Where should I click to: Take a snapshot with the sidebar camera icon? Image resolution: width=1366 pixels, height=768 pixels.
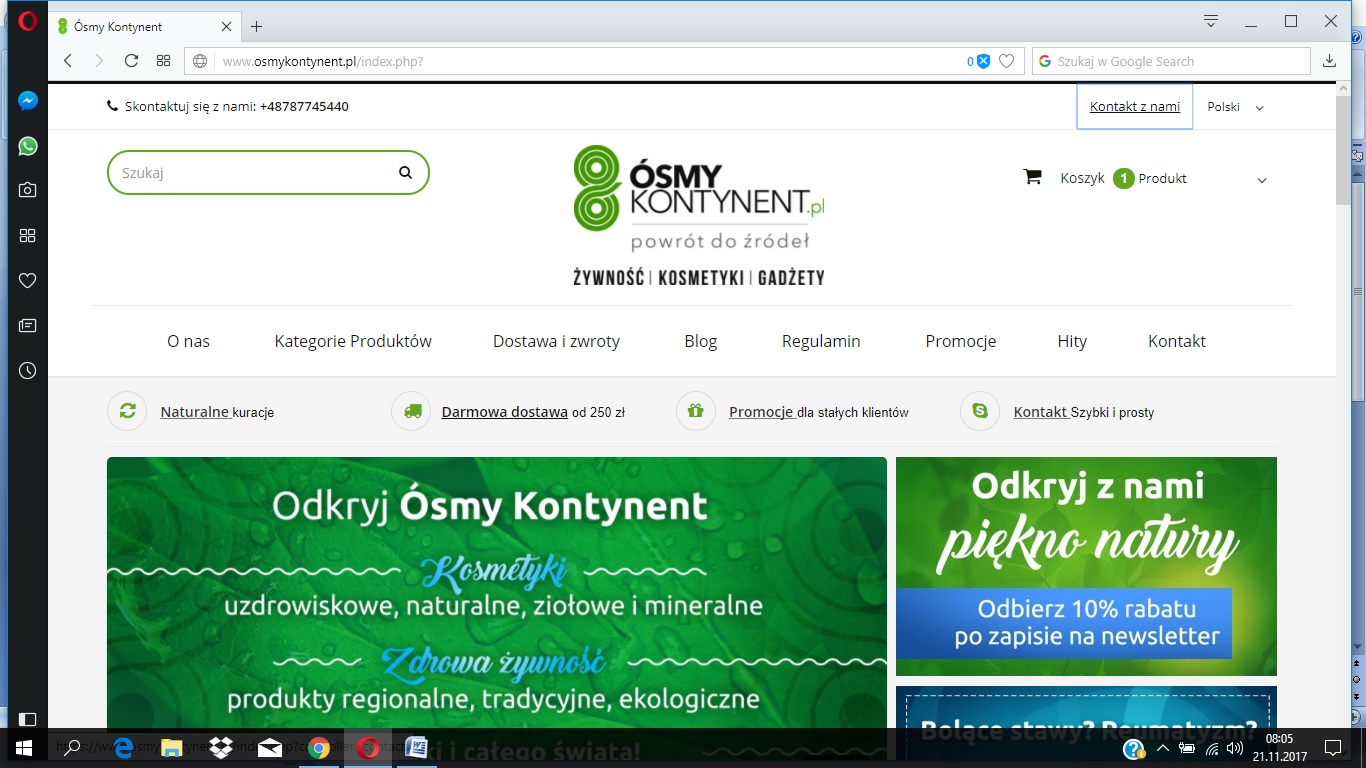pyautogui.click(x=28, y=190)
